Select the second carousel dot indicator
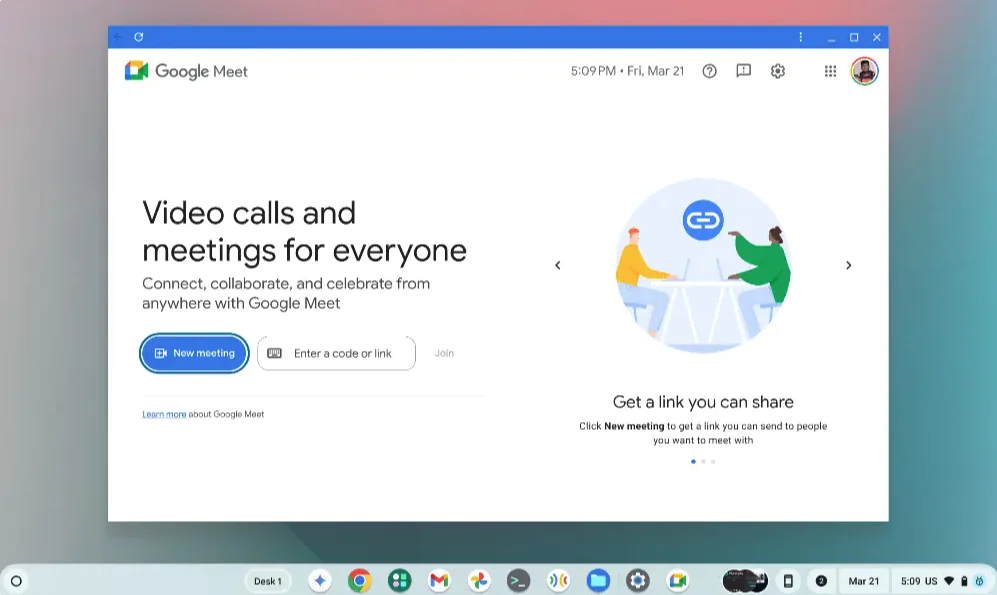 click(703, 462)
